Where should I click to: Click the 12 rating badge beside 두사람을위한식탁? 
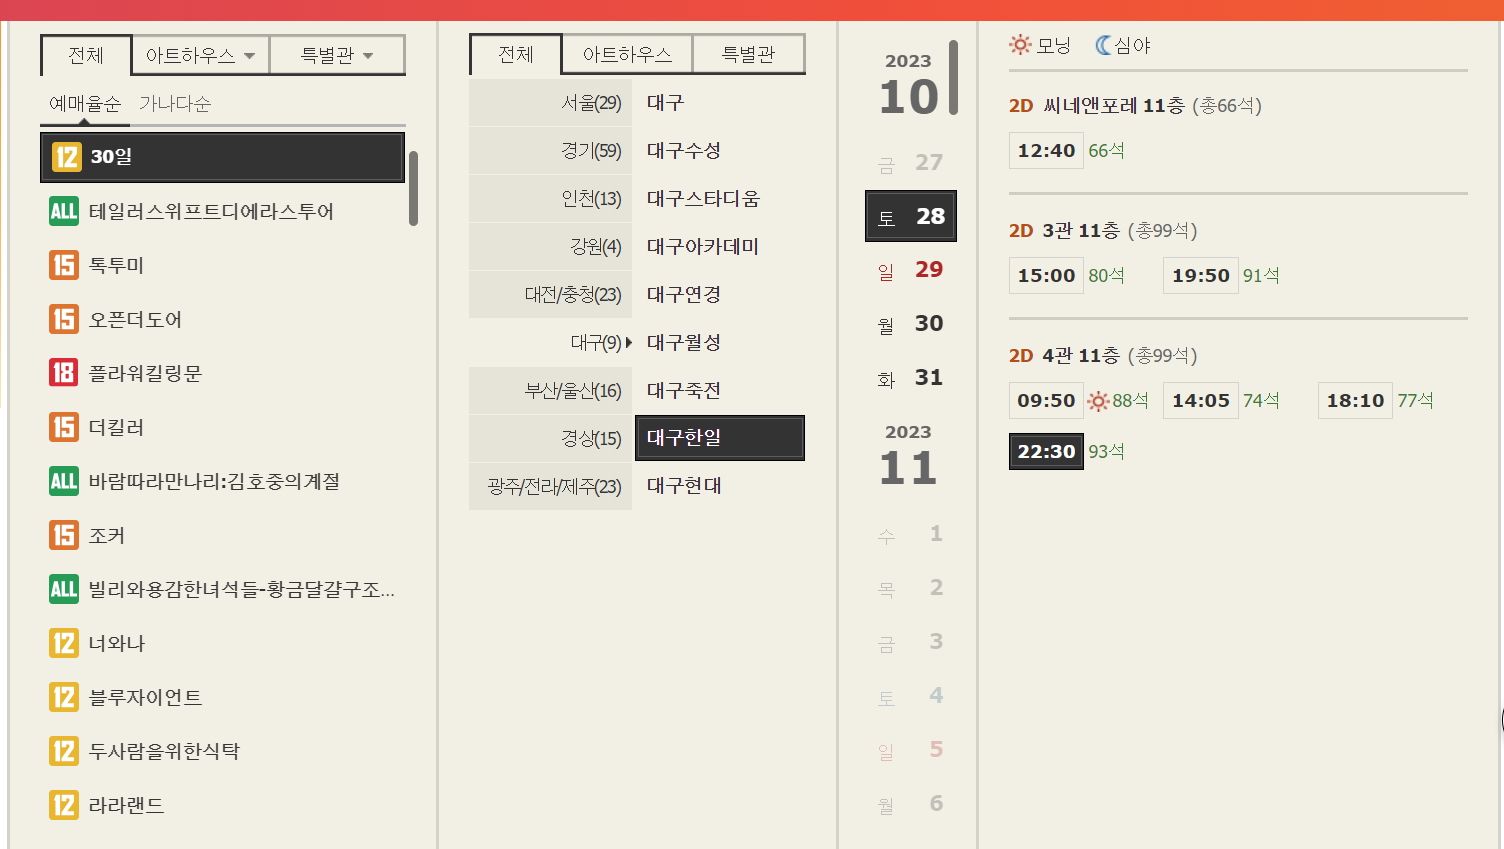click(64, 751)
